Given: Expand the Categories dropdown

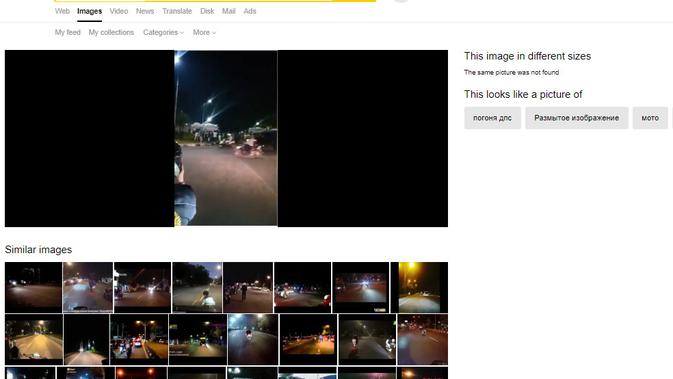Looking at the screenshot, I should [x=163, y=32].
